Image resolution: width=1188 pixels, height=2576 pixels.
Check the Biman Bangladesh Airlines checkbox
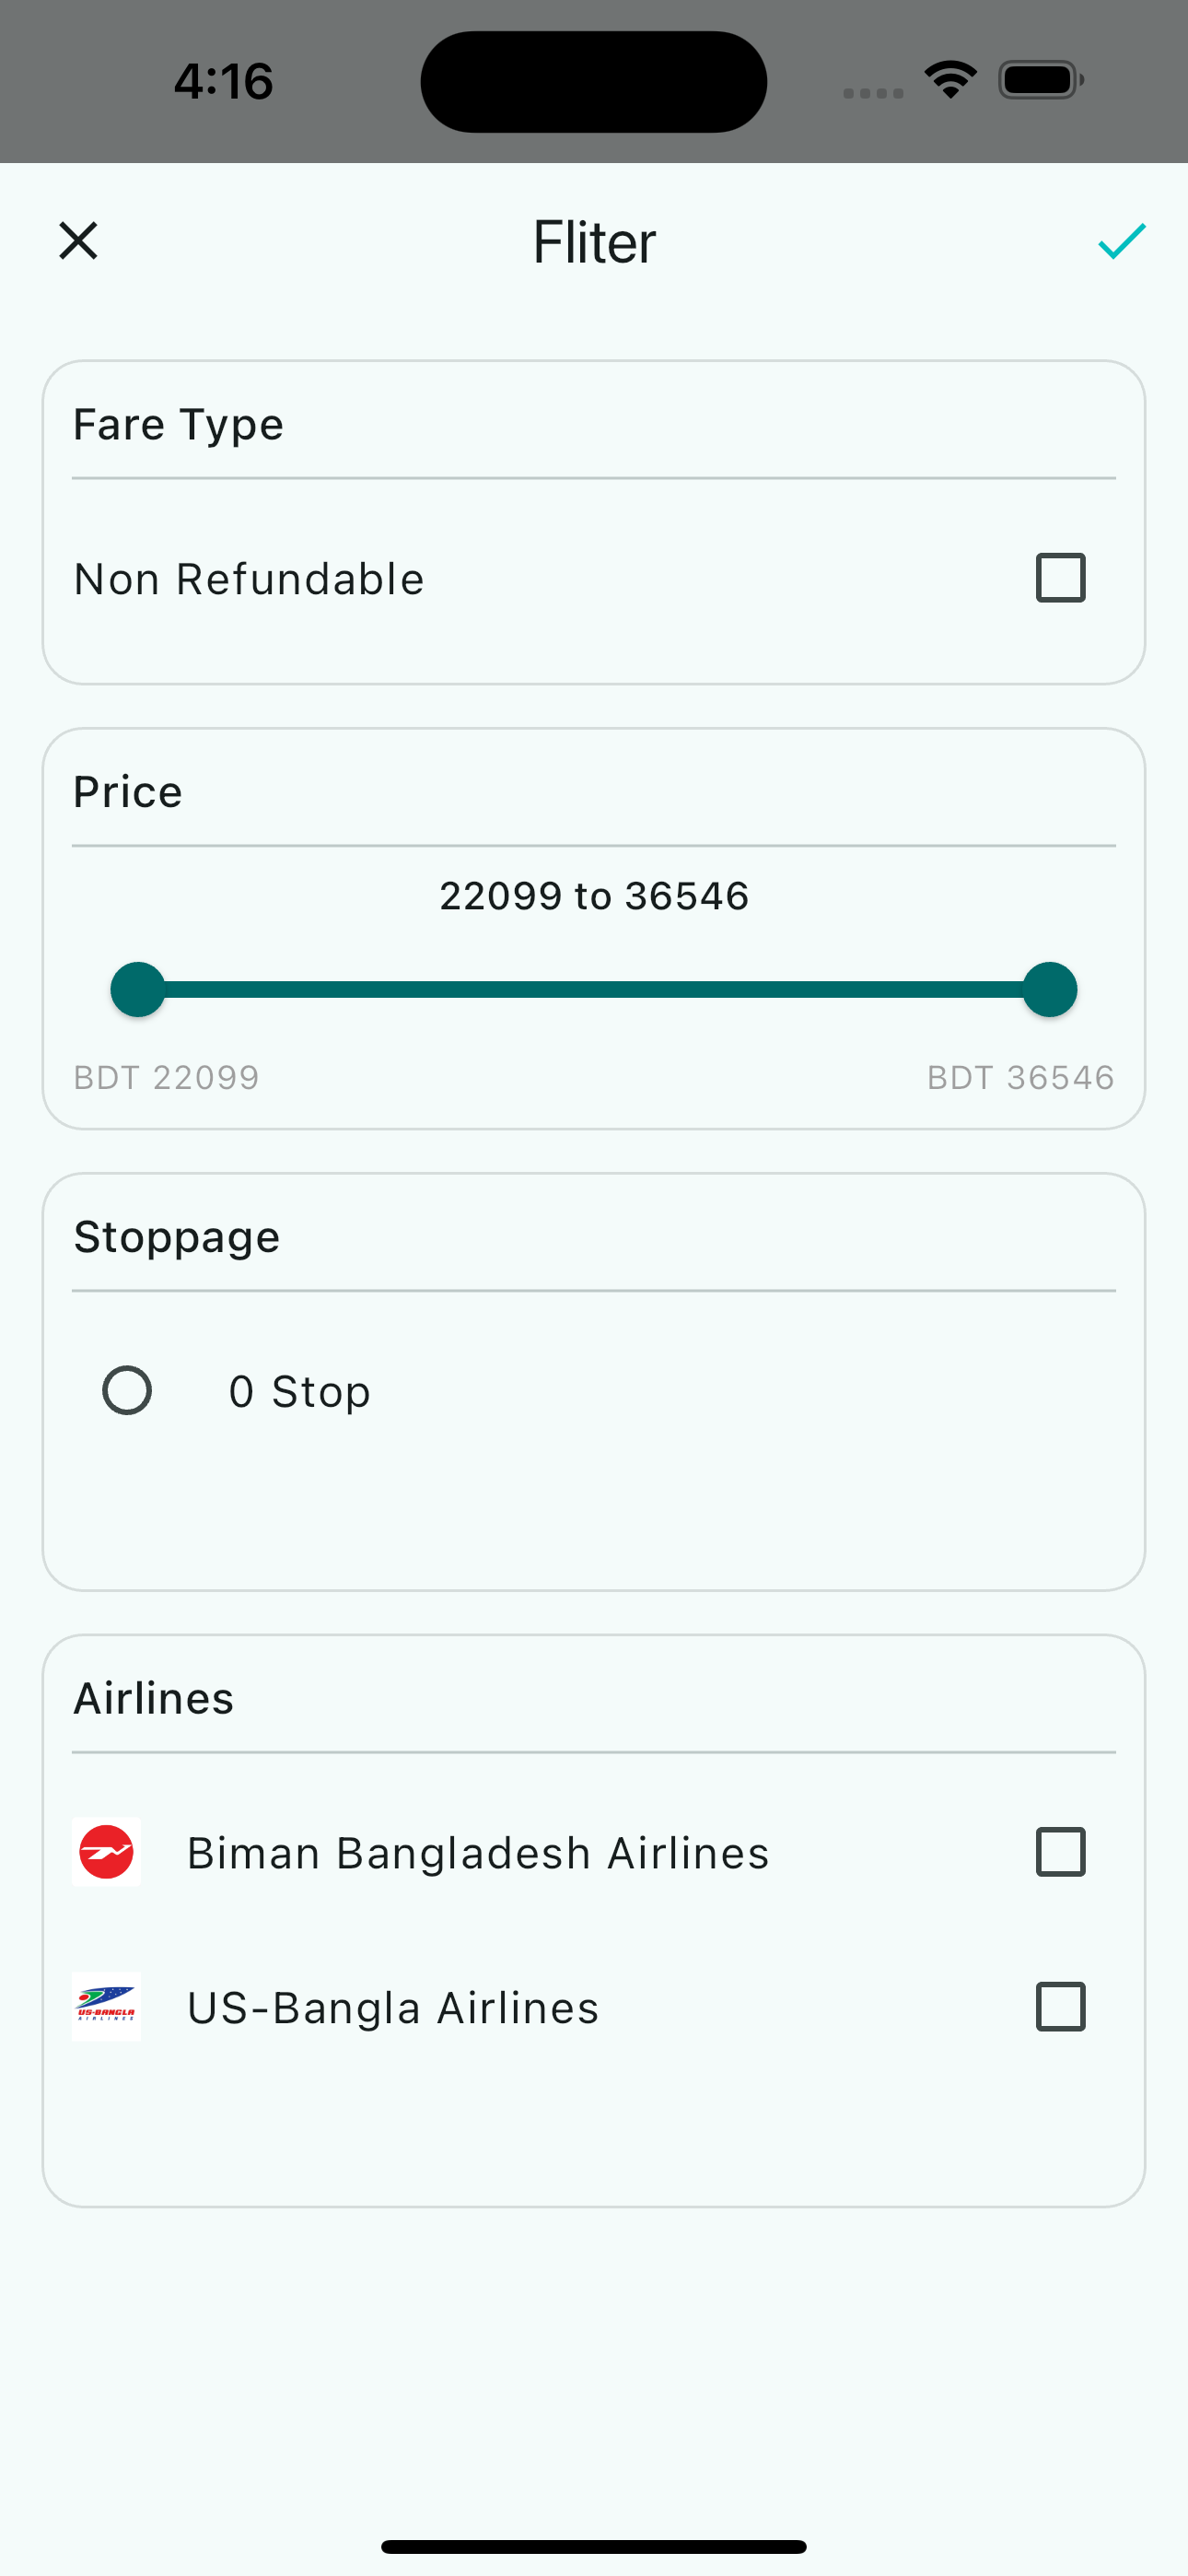tap(1060, 1852)
